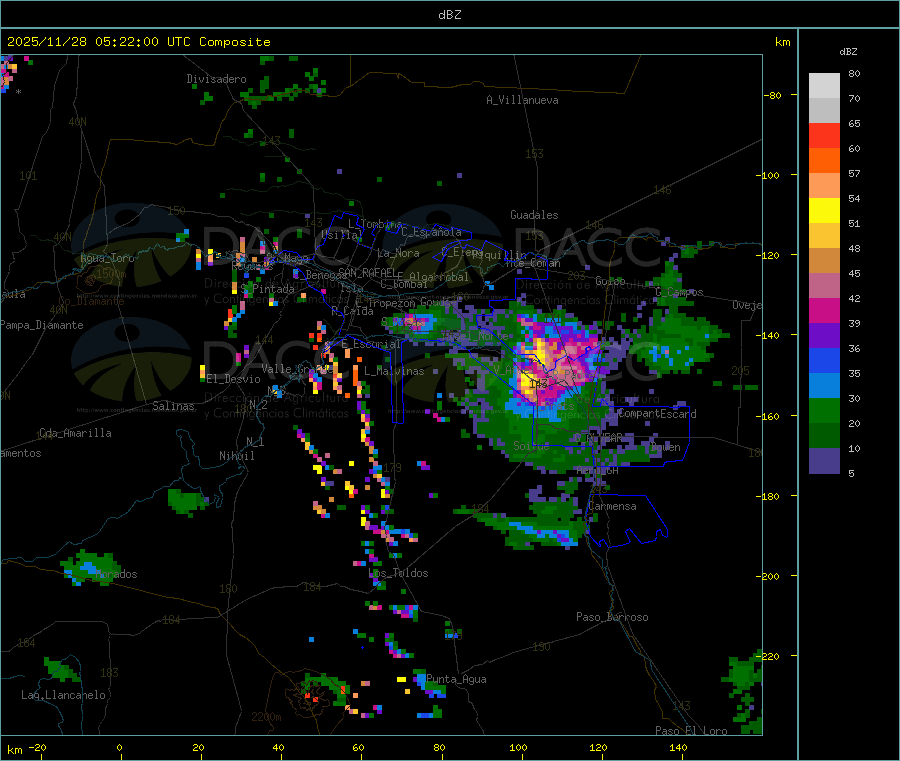The image size is (900, 761).
Task: Click the C_Española label
Action: 431,232
